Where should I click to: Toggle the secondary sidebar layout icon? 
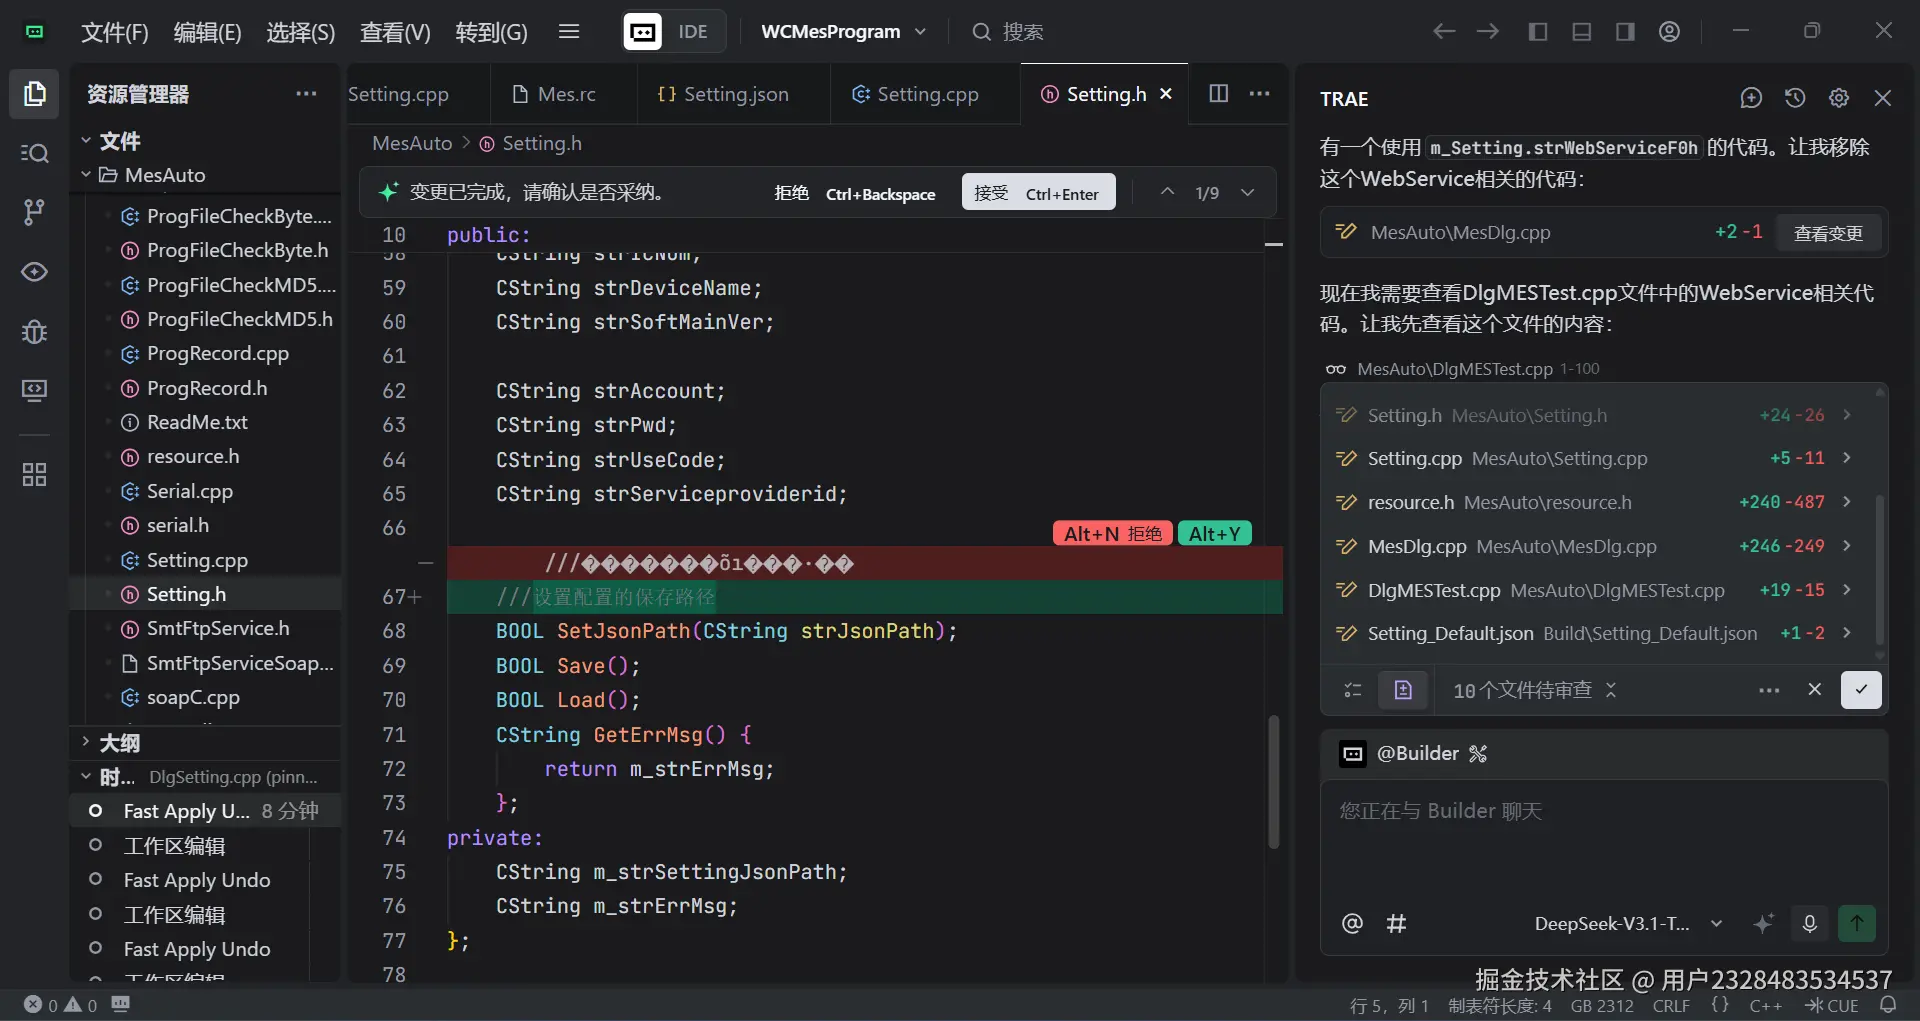click(1625, 32)
